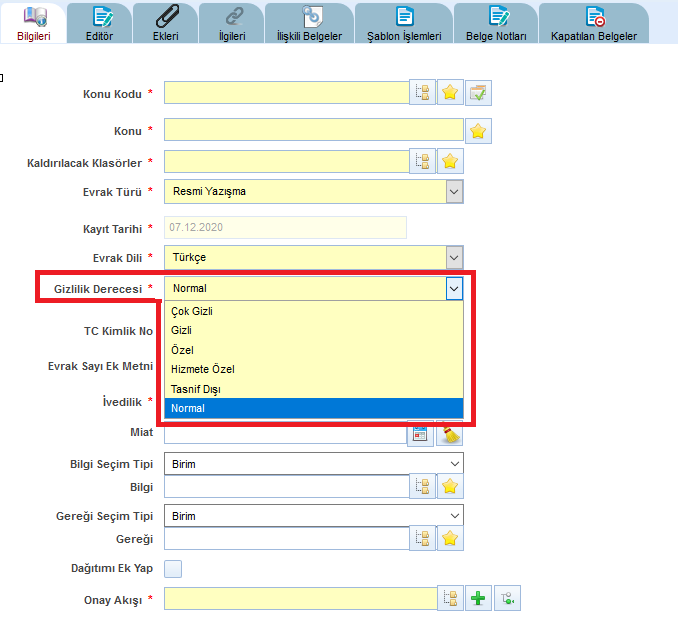Click the tree picker icon beside Konu Kodu
The width and height of the screenshot is (678, 636).
(x=423, y=93)
